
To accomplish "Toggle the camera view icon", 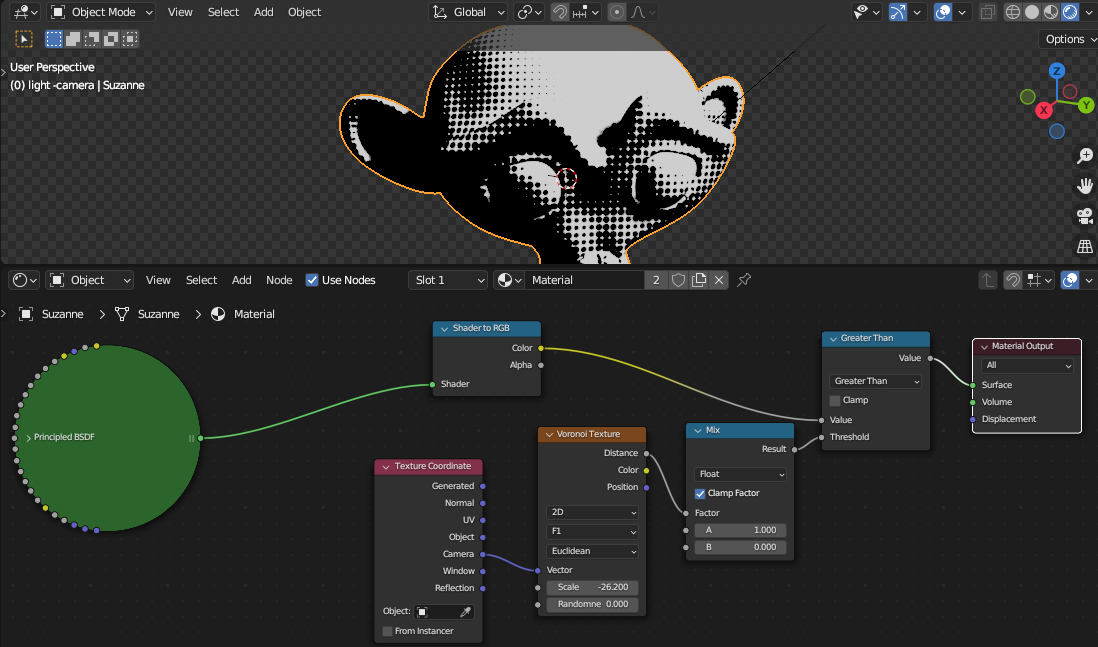I will (x=1085, y=216).
